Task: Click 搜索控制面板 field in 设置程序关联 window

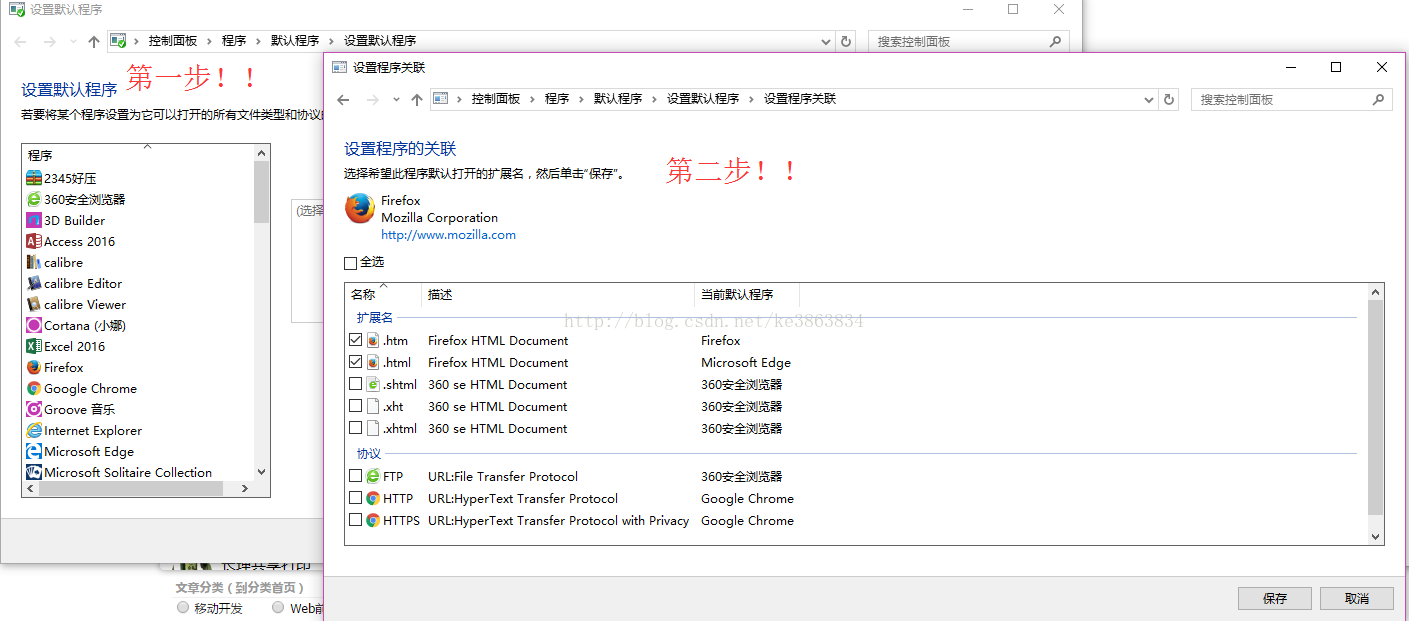Action: pyautogui.click(x=1280, y=99)
